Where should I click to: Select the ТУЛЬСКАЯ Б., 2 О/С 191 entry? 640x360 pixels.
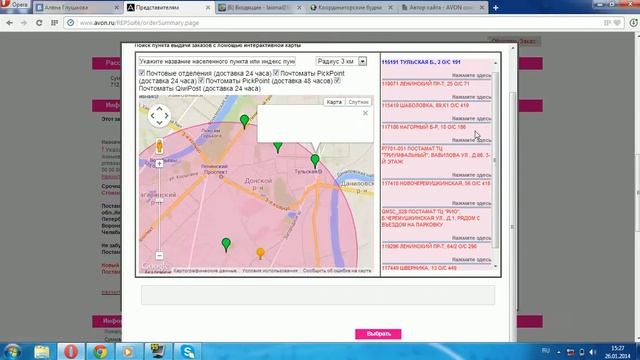click(421, 62)
